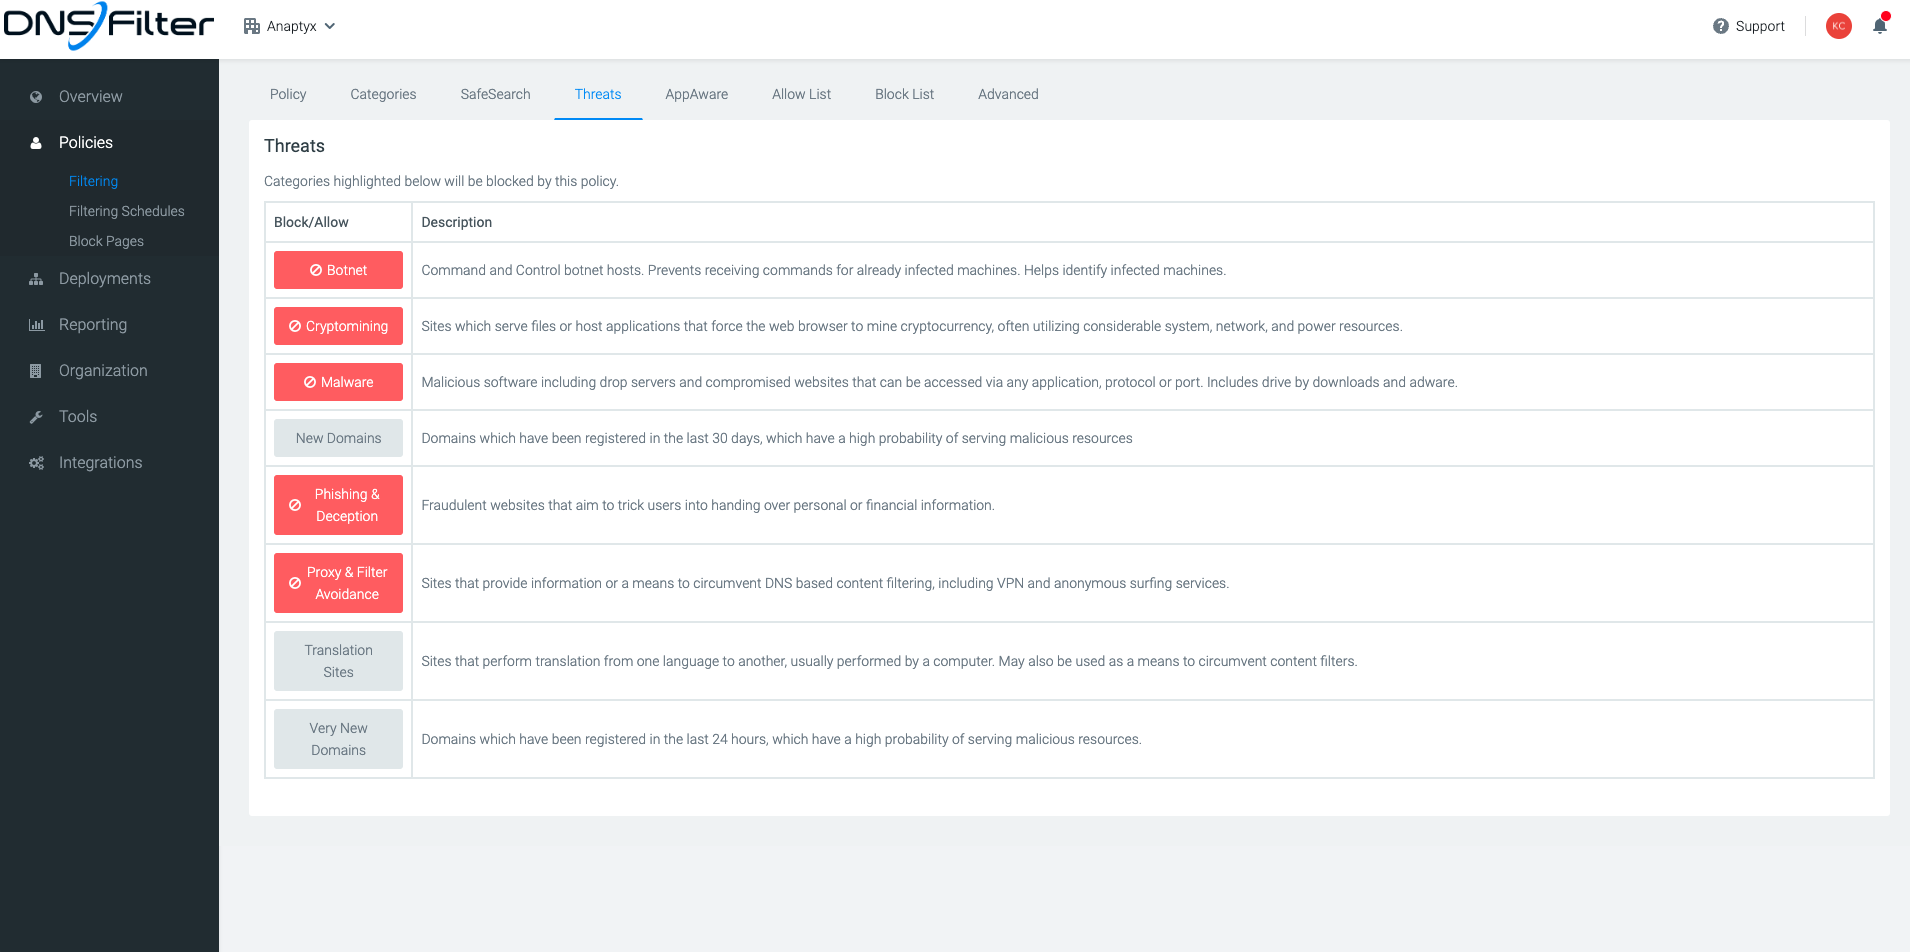The image size is (1910, 952).
Task: Enable blocking of Very New Domains
Action: point(338,739)
